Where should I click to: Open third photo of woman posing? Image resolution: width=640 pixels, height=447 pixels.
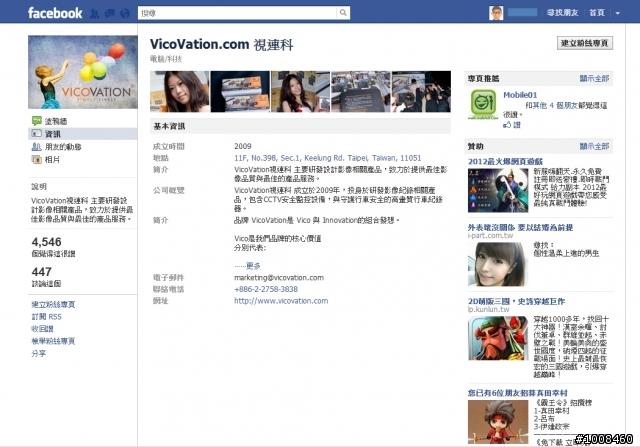tap(300, 91)
